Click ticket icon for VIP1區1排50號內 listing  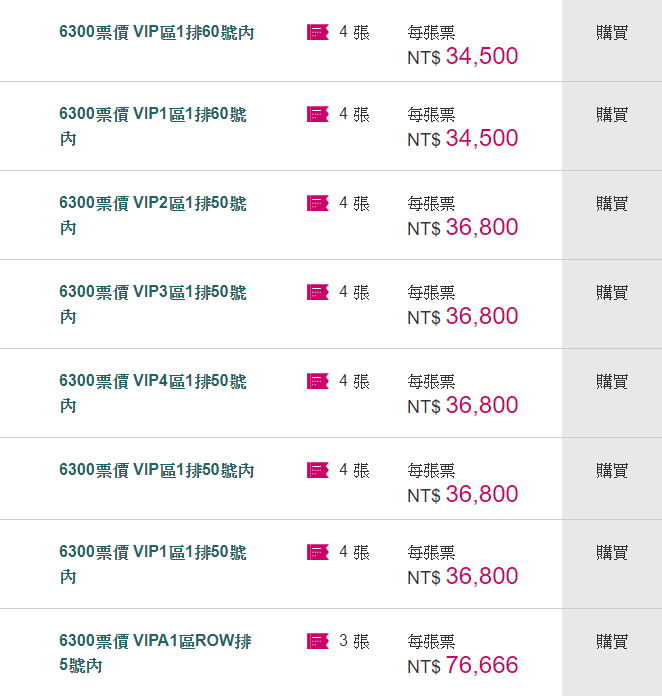(318, 552)
